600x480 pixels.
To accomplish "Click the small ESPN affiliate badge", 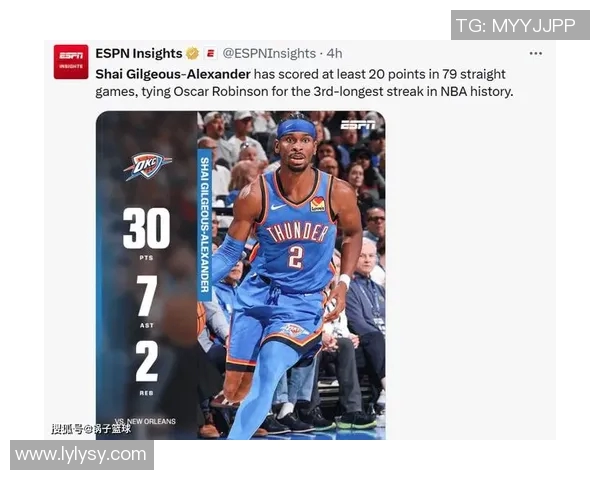I will [210, 53].
